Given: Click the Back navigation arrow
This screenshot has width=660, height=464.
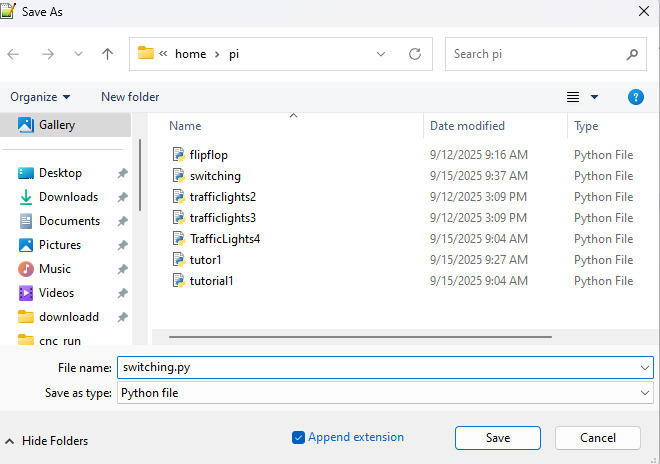Looking at the screenshot, I should point(14,54).
